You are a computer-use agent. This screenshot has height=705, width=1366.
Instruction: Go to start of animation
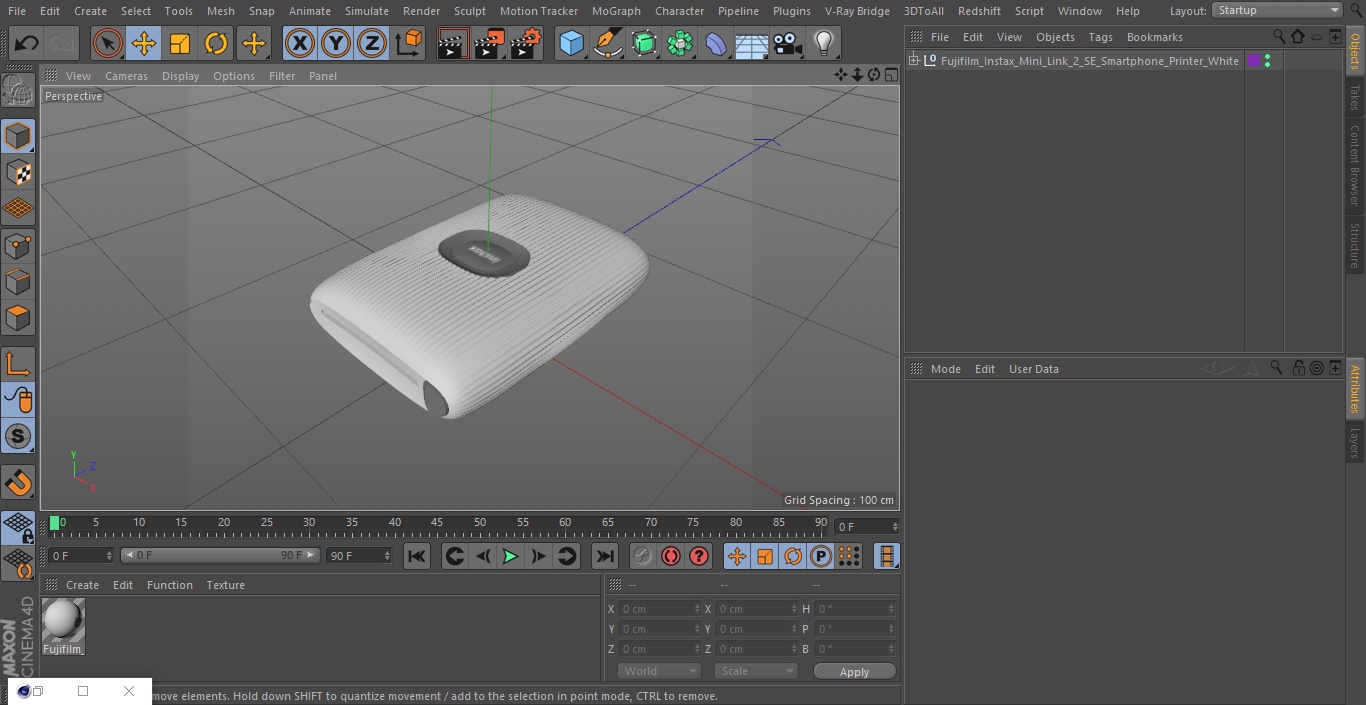click(417, 556)
